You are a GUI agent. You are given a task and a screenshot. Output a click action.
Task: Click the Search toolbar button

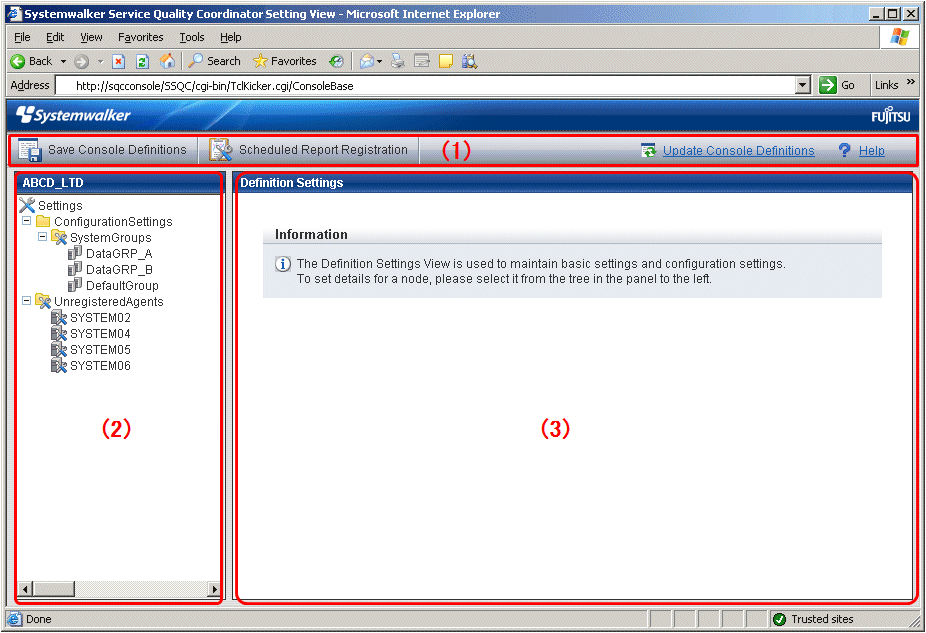(x=214, y=61)
